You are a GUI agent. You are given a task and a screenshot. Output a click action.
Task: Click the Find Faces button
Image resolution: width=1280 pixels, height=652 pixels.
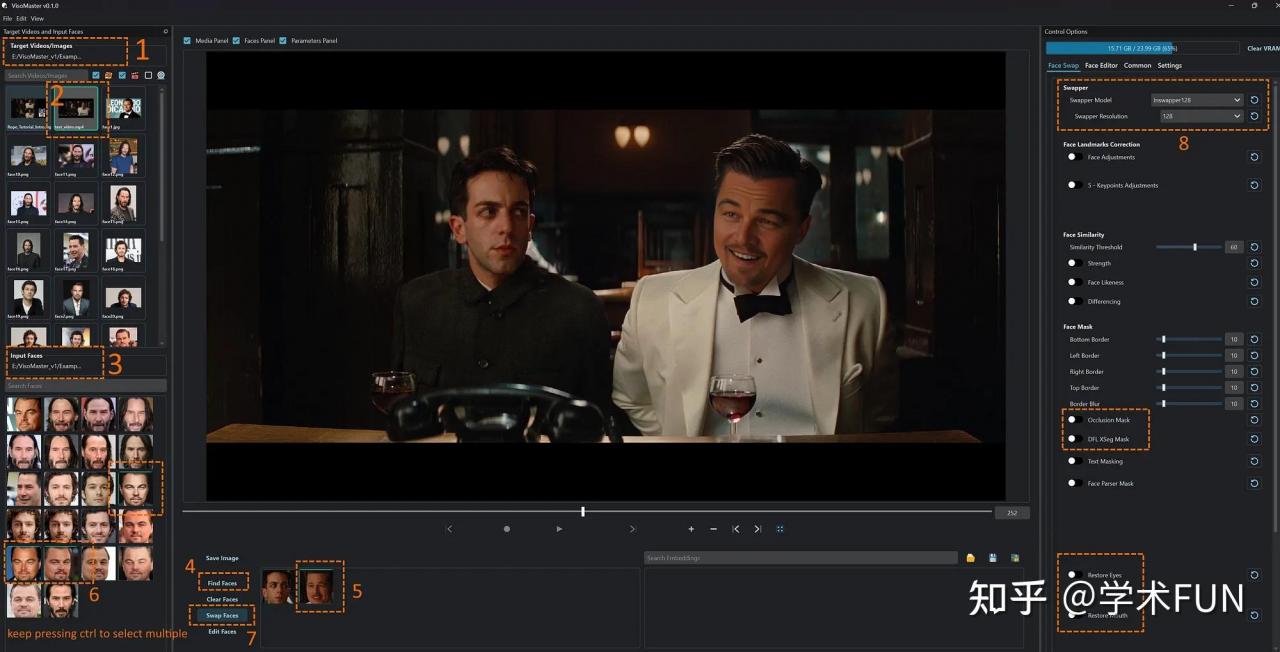[x=222, y=583]
